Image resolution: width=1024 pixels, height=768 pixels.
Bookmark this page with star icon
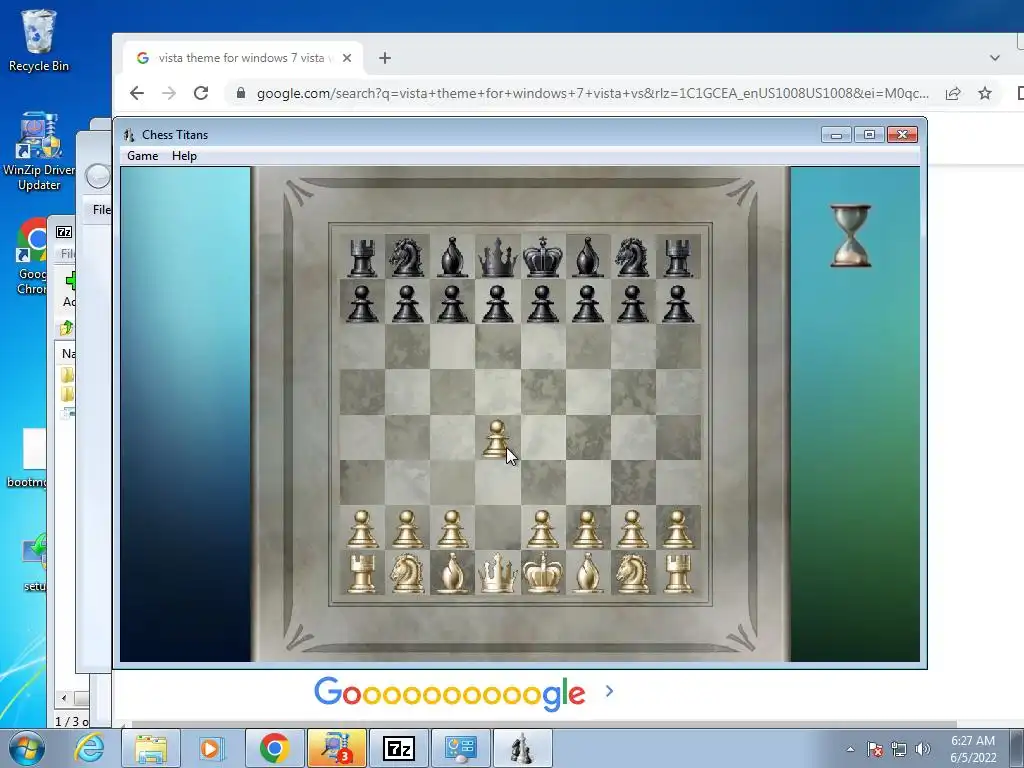tap(985, 93)
